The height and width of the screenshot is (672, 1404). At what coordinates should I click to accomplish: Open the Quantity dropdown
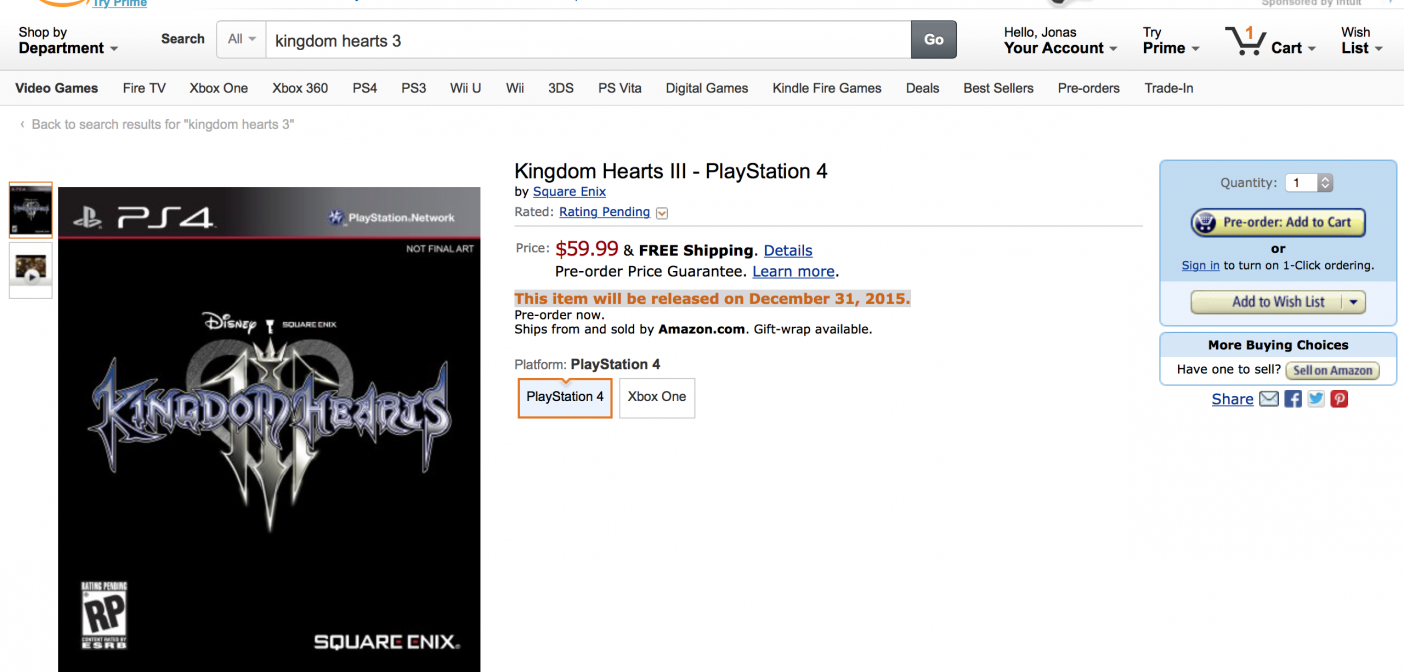pos(1310,183)
